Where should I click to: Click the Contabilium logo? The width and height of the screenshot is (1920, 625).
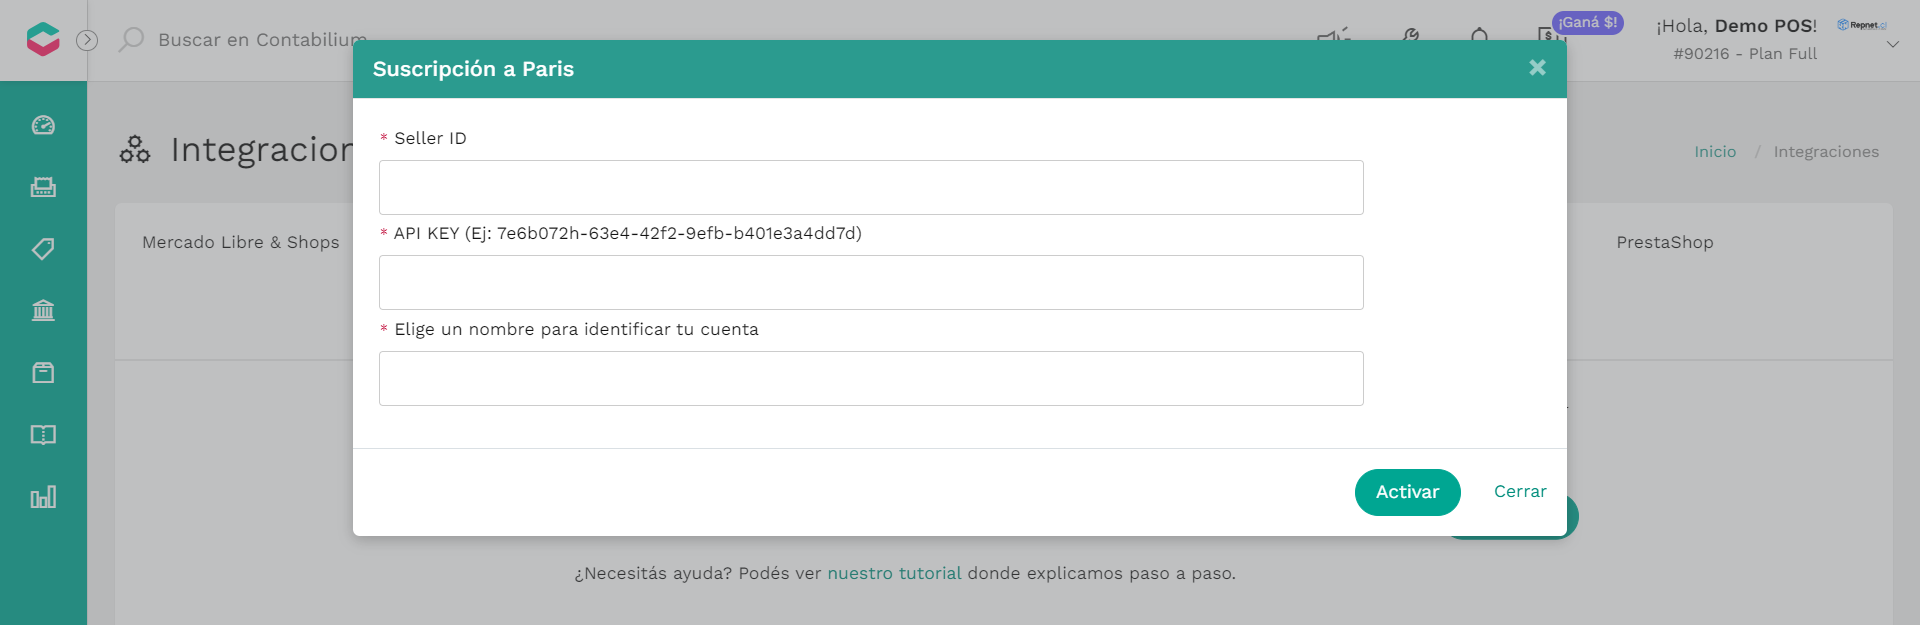tap(43, 40)
